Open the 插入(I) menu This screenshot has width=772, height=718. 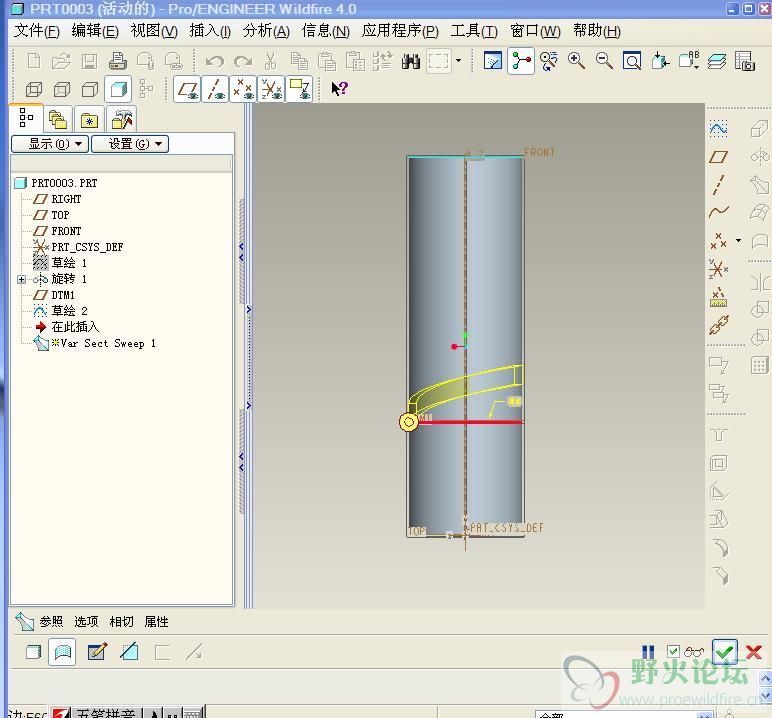[x=210, y=31]
